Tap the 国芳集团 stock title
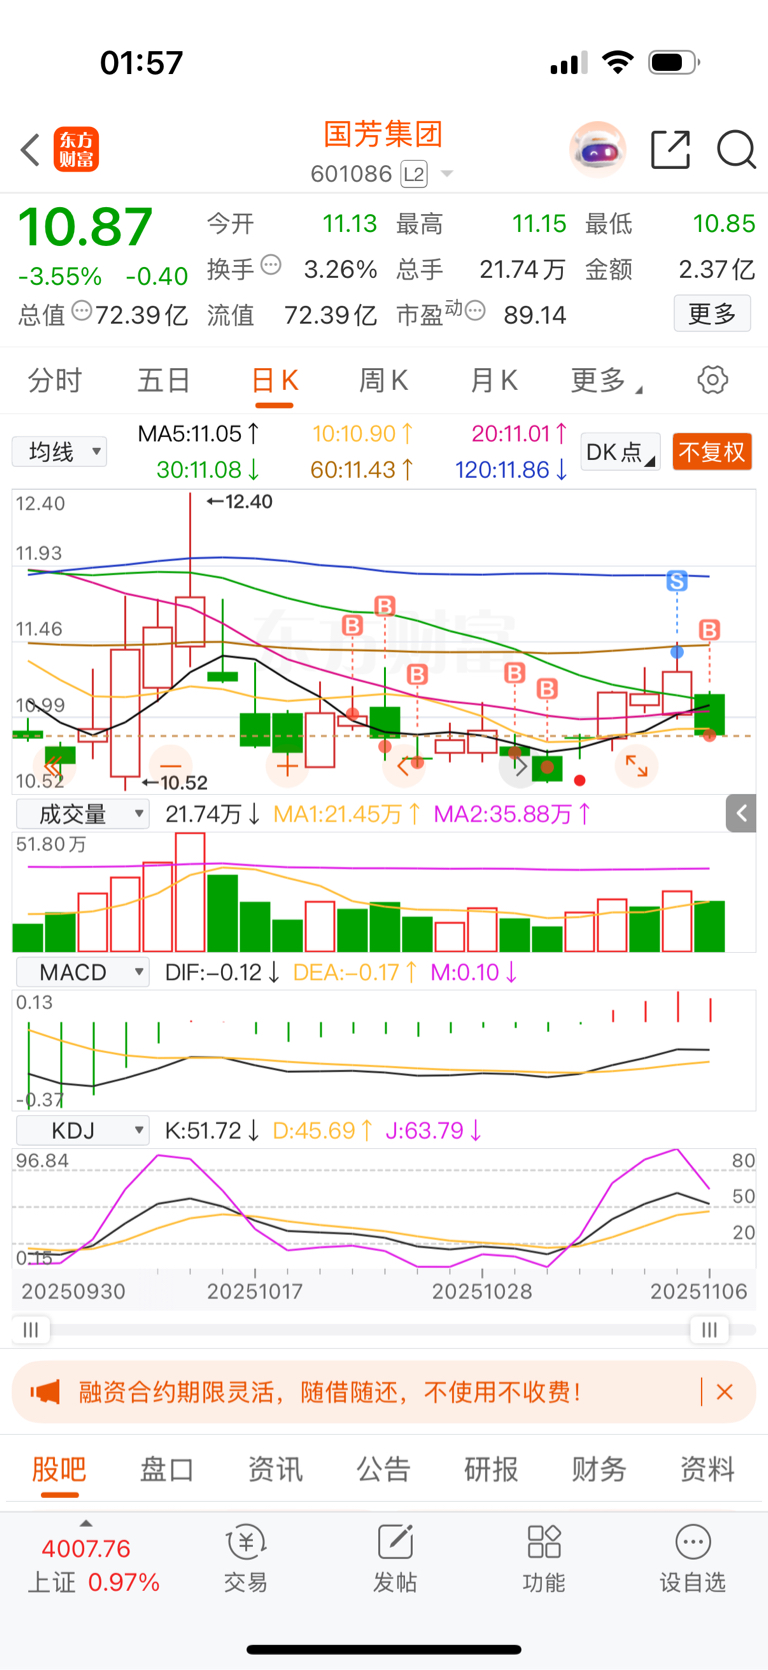768x1670 pixels. click(383, 134)
